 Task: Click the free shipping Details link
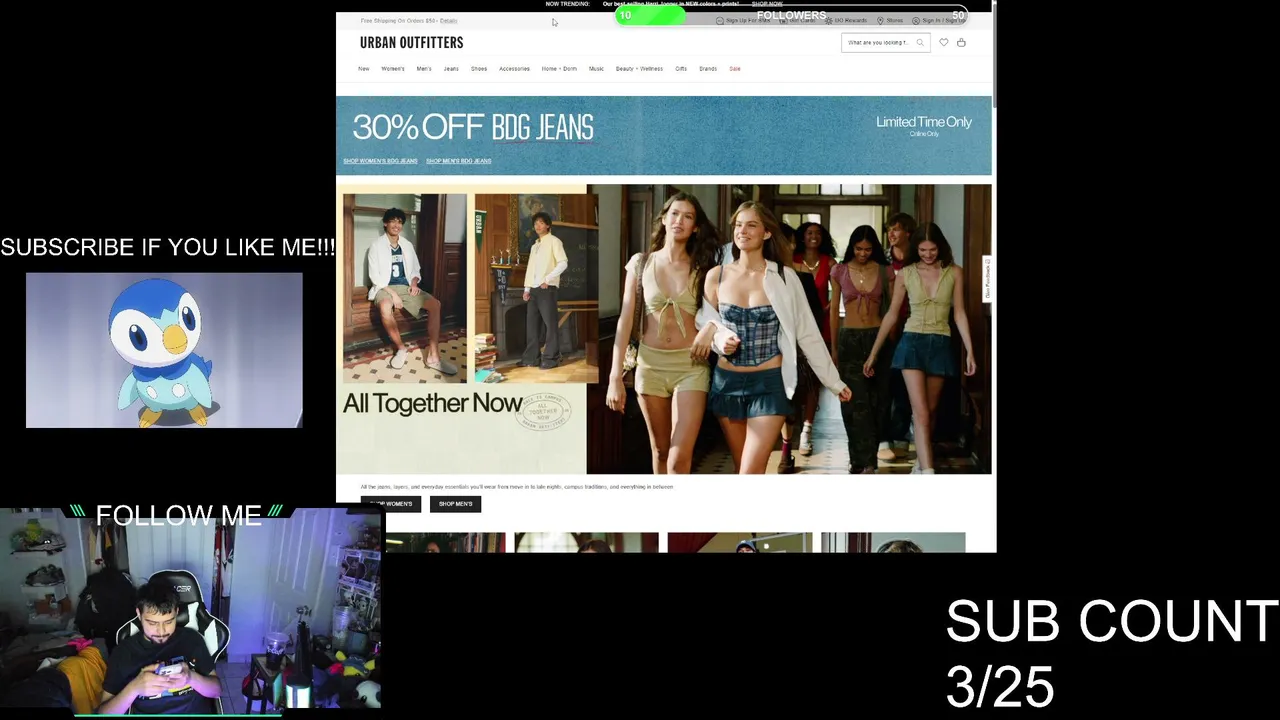448,21
